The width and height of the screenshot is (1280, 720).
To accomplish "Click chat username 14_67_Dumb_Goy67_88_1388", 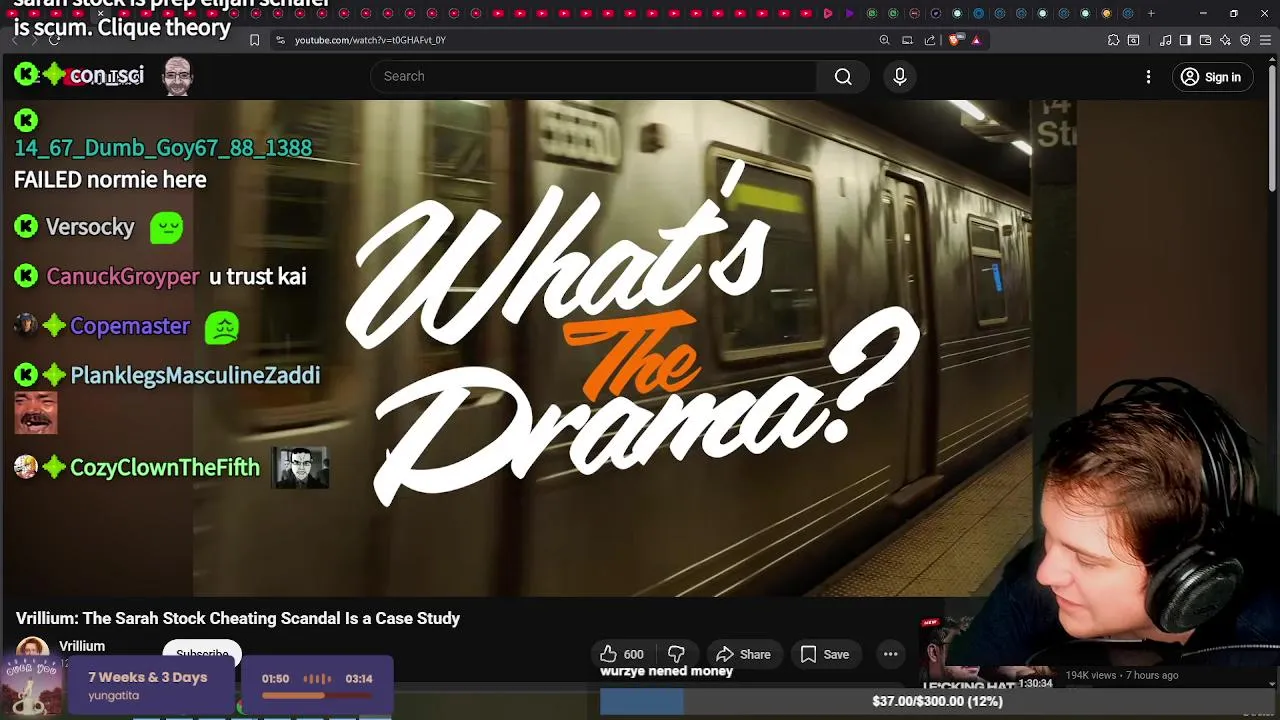I will 163,148.
